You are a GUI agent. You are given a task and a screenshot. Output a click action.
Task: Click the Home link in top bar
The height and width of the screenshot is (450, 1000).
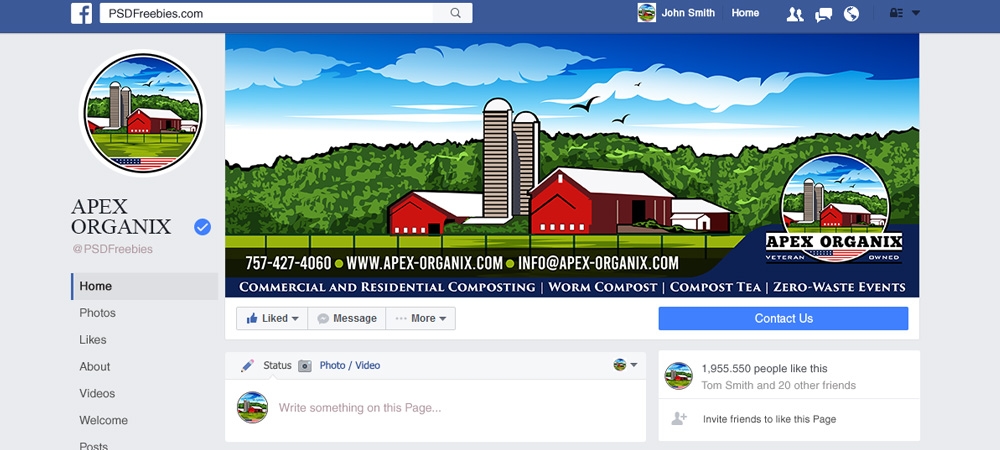pos(745,13)
